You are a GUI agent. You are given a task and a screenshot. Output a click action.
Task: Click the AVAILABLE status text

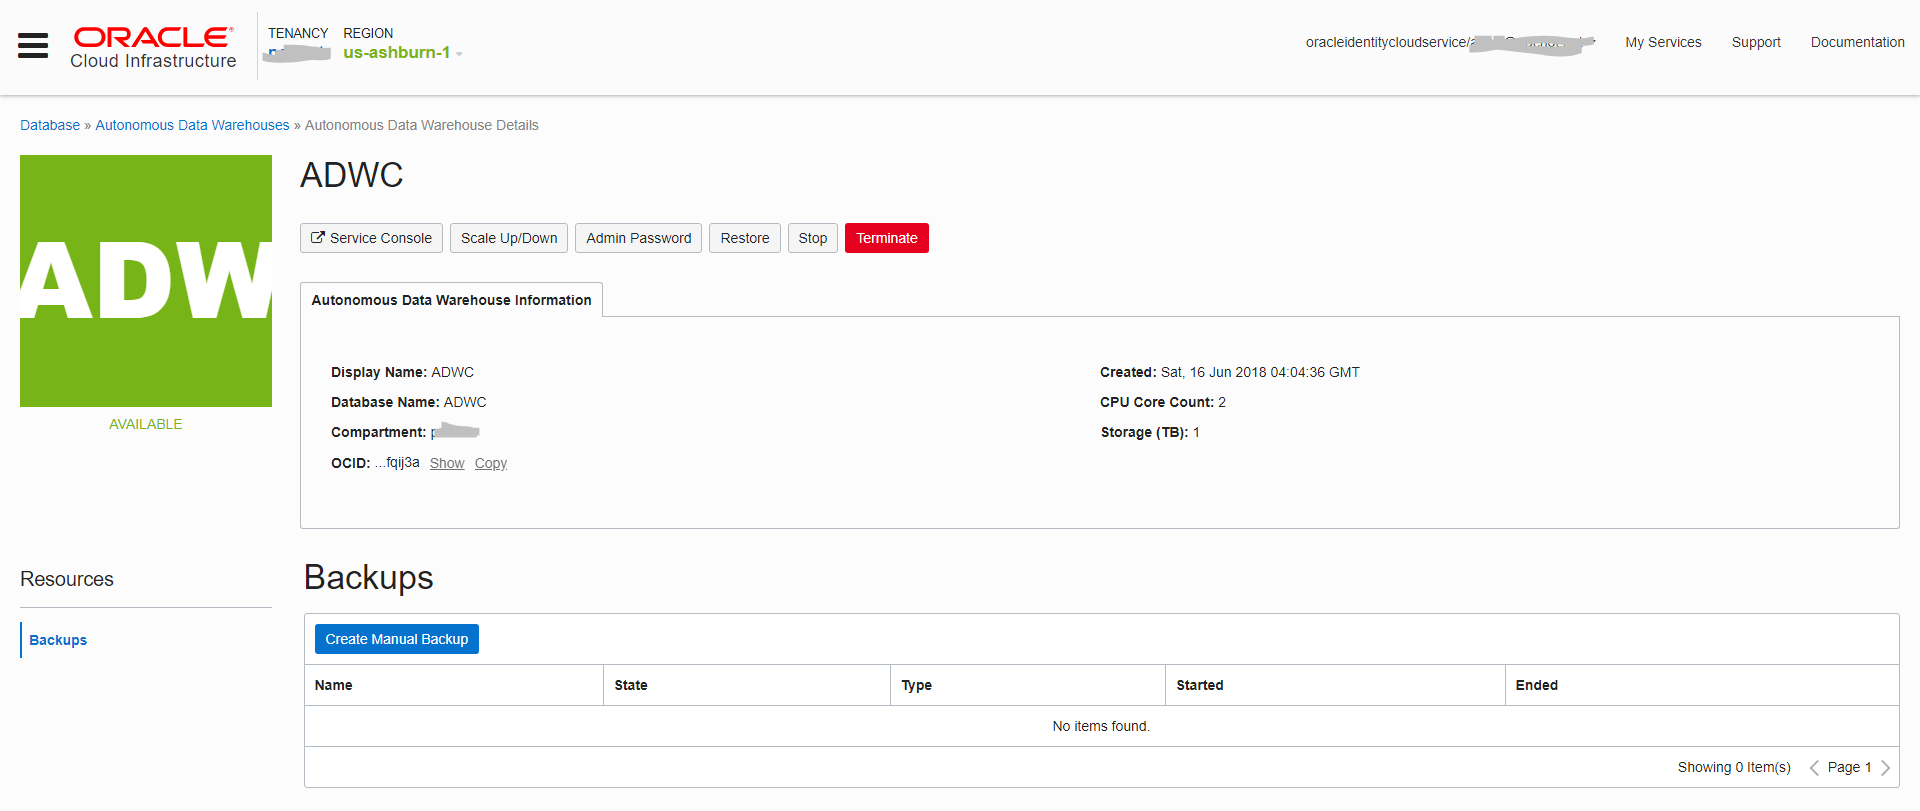[x=146, y=424]
